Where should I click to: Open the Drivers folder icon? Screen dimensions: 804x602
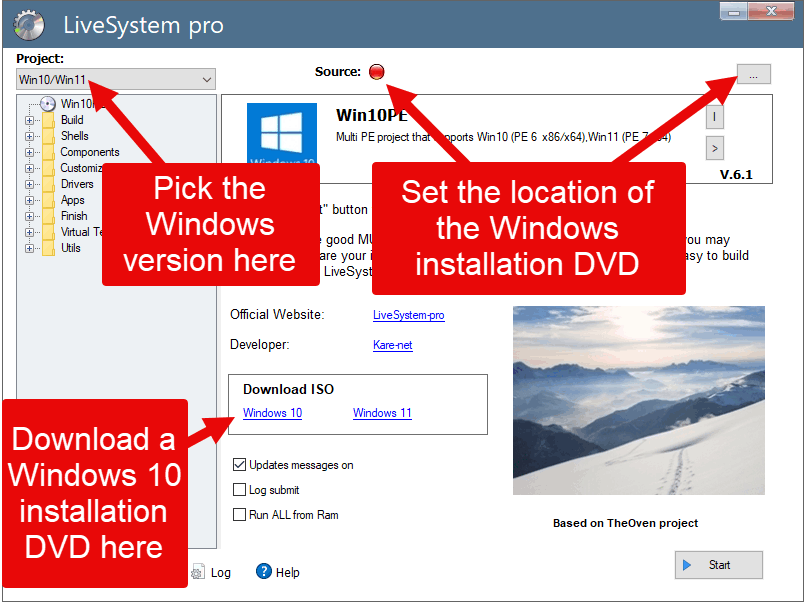pos(49,184)
